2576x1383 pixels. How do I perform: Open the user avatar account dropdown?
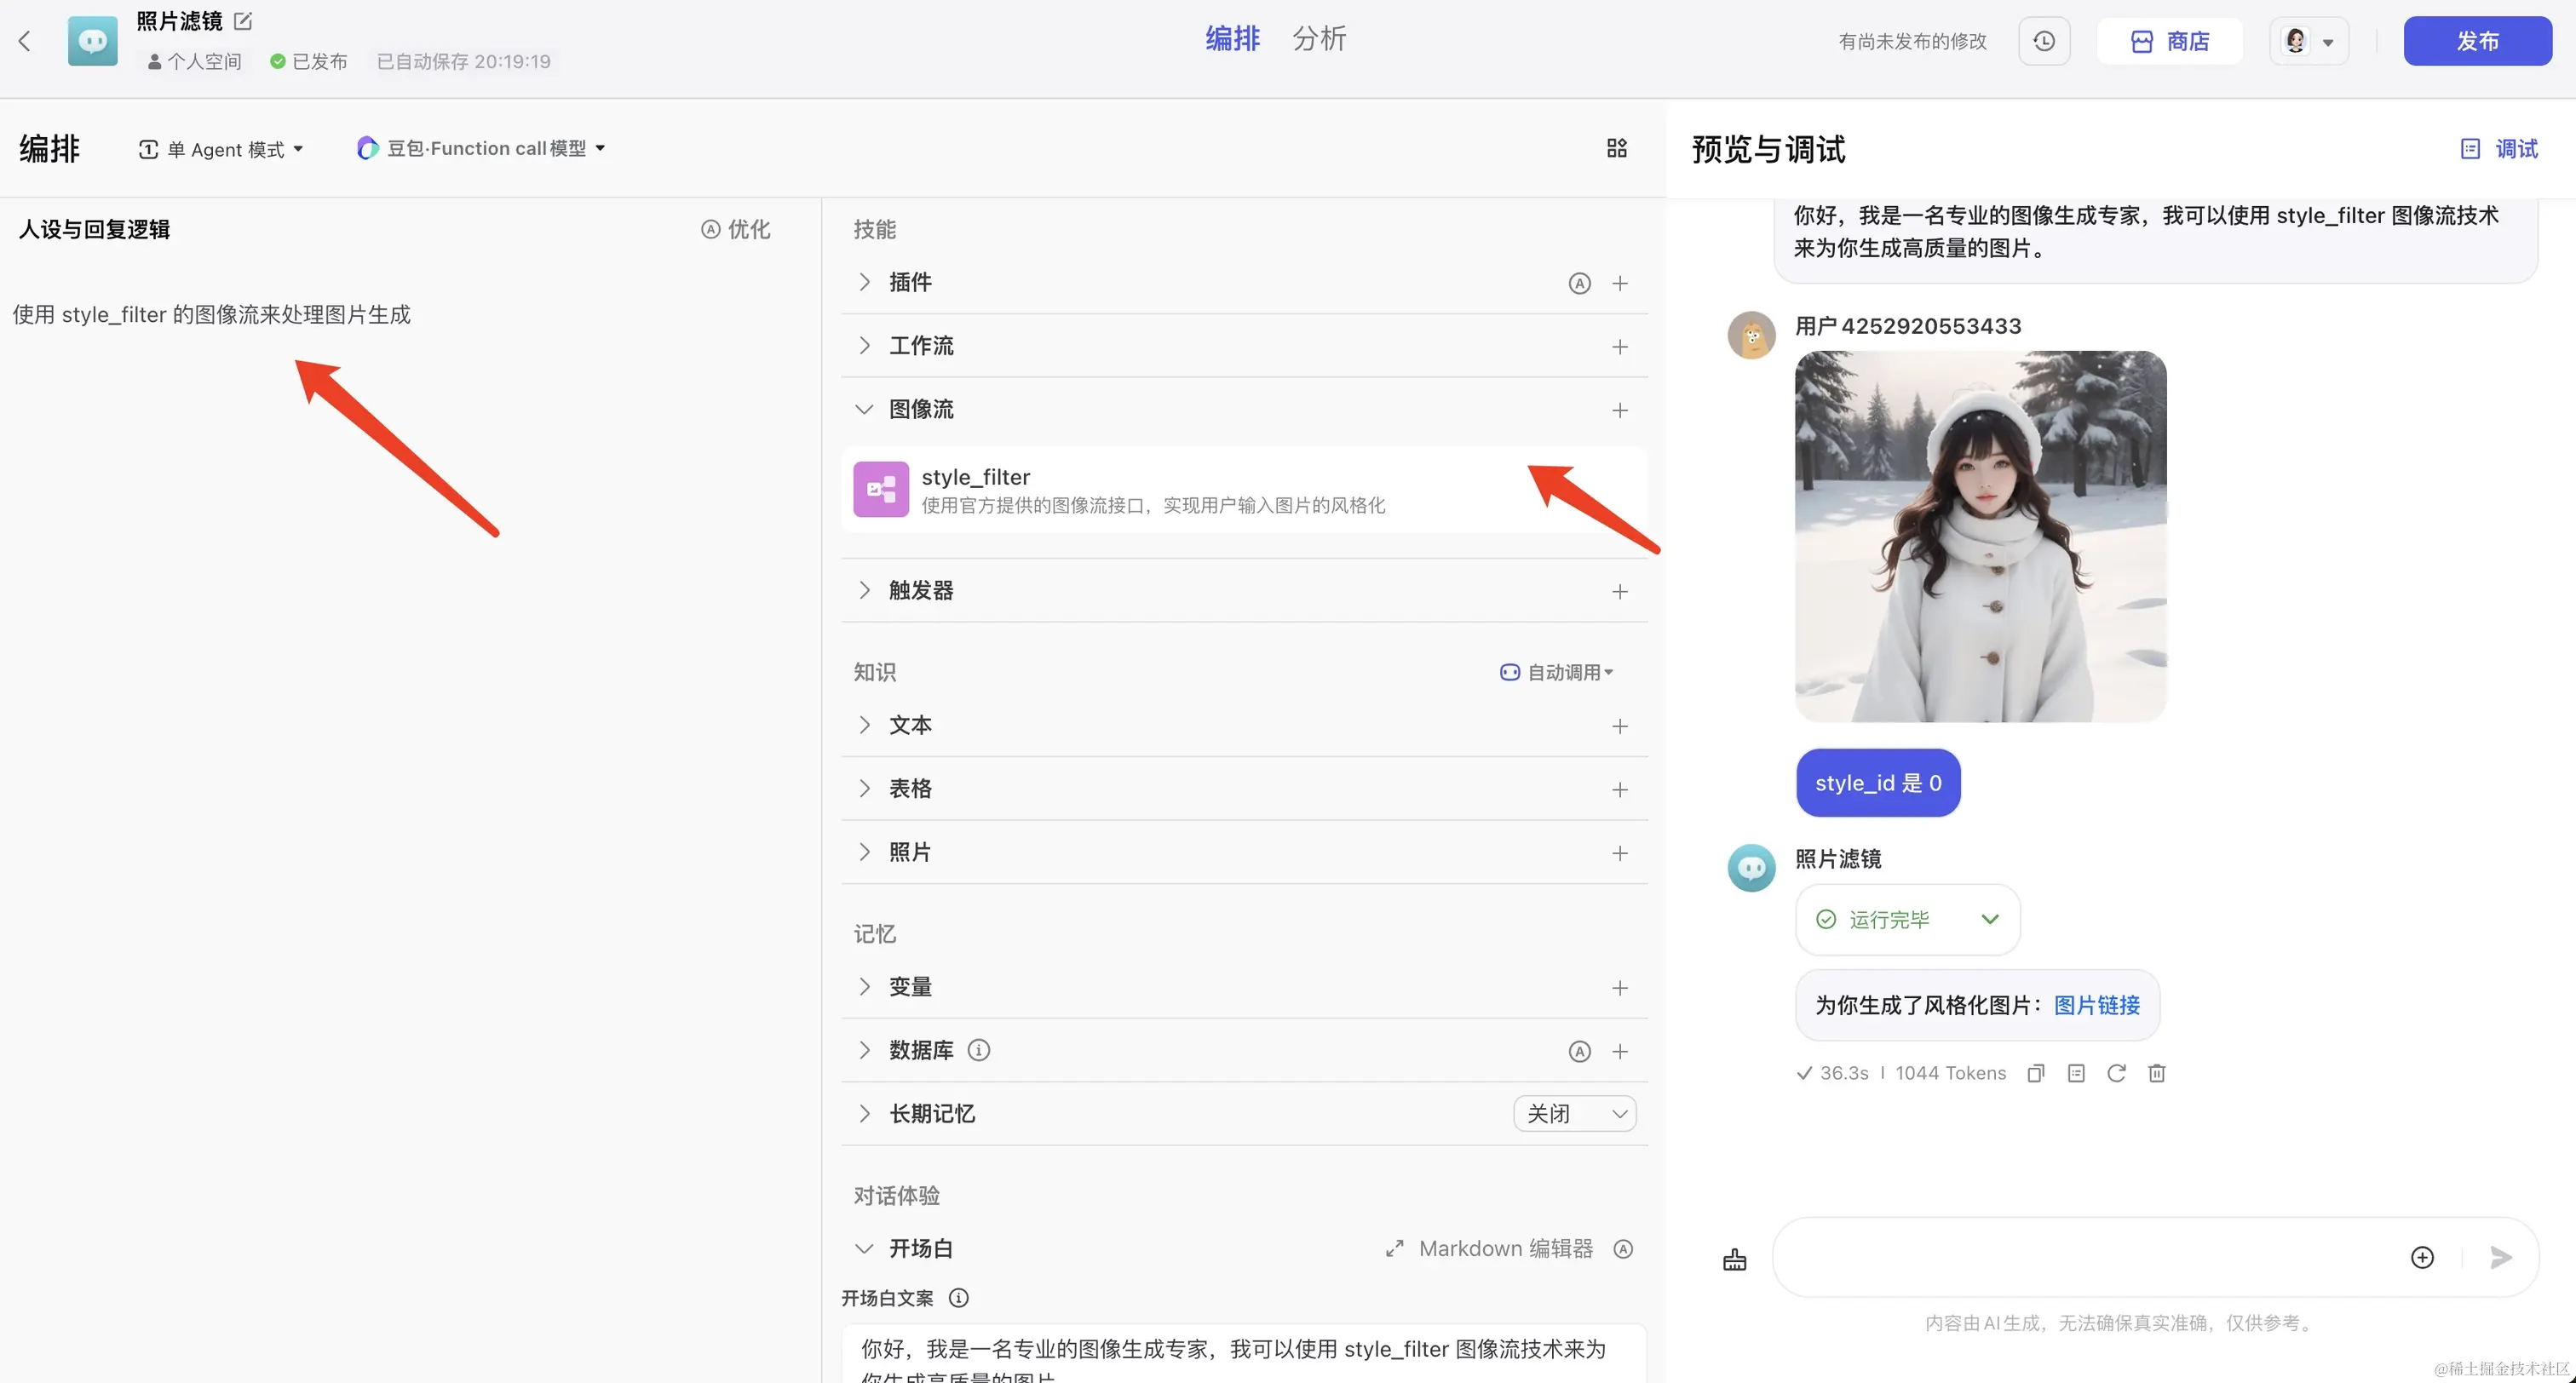tap(2309, 41)
